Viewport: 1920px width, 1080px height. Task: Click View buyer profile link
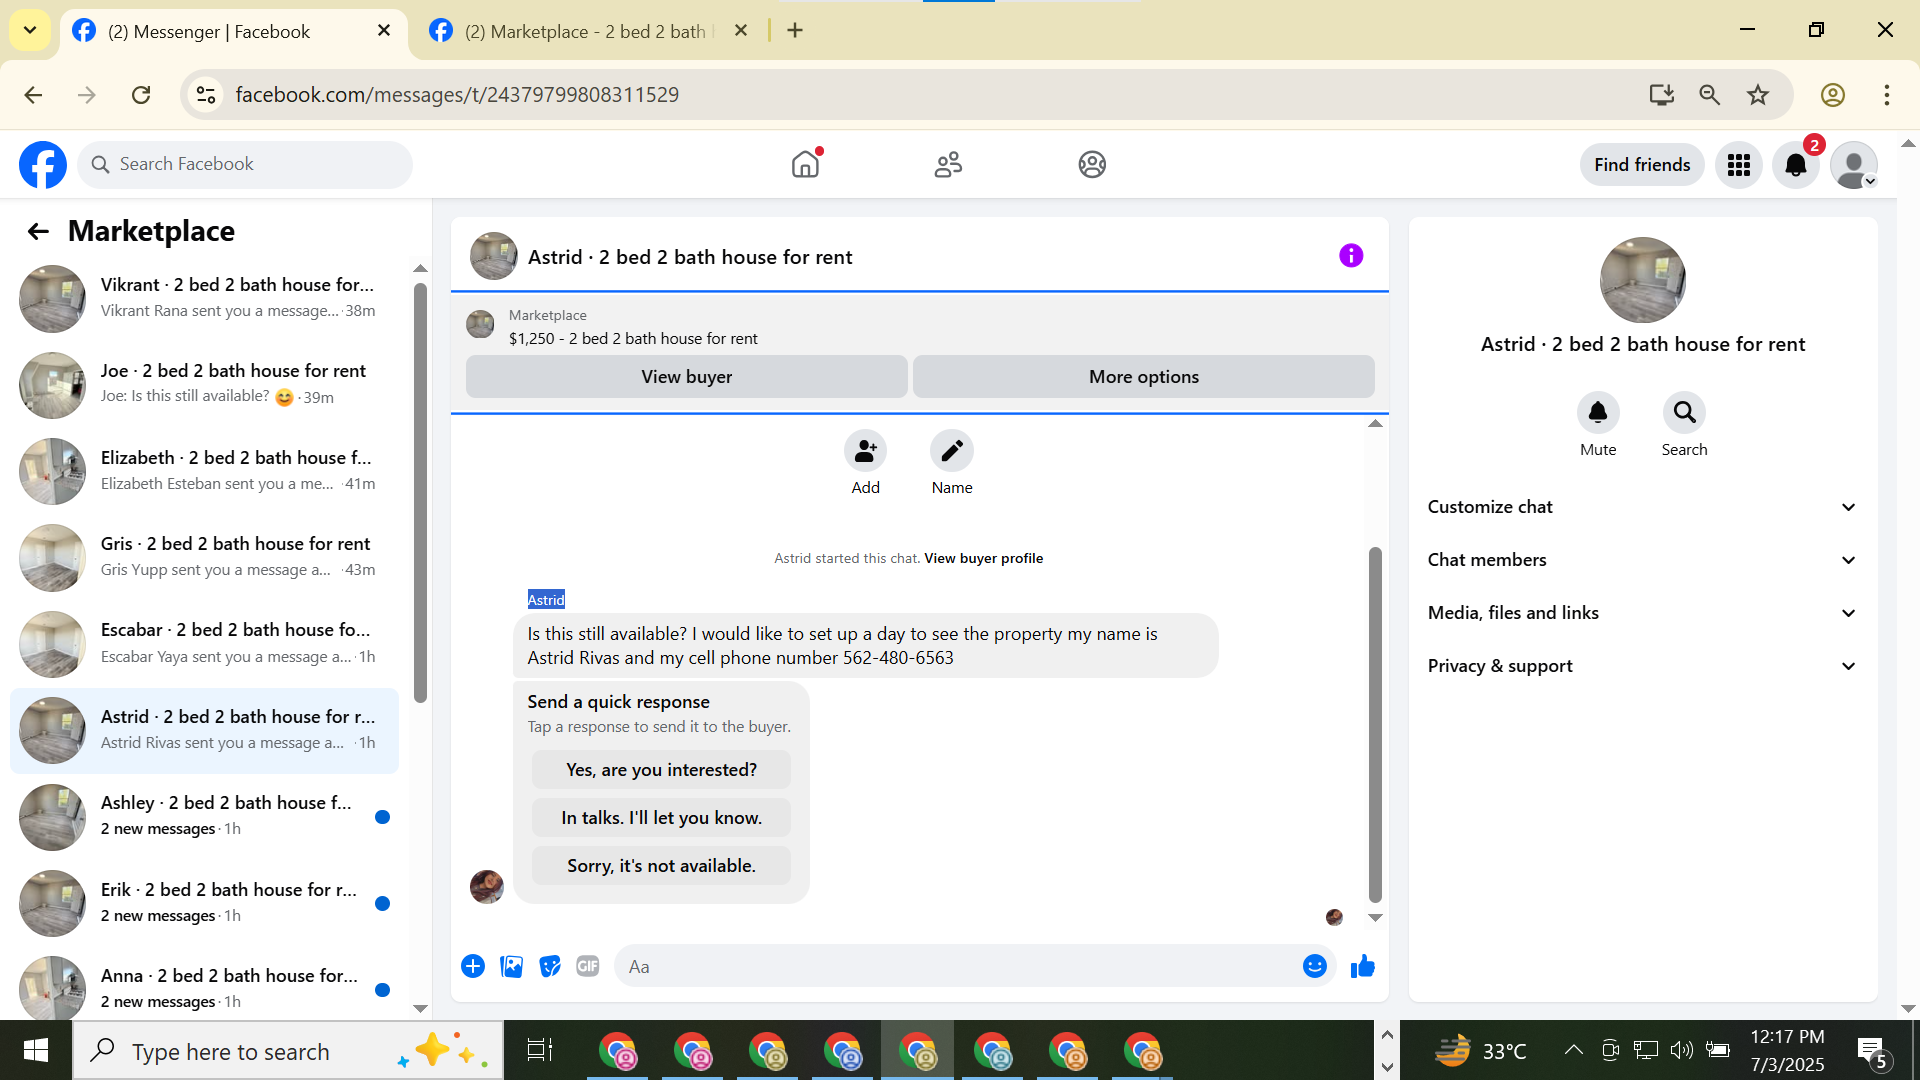click(x=983, y=559)
